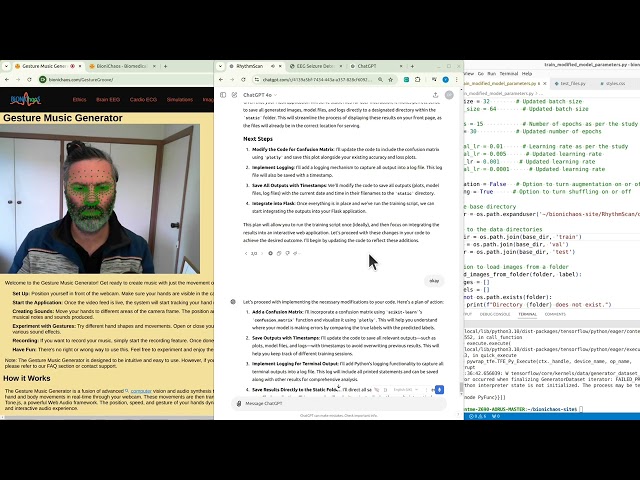Open the Terminal menu in VS Code

pos(509,74)
